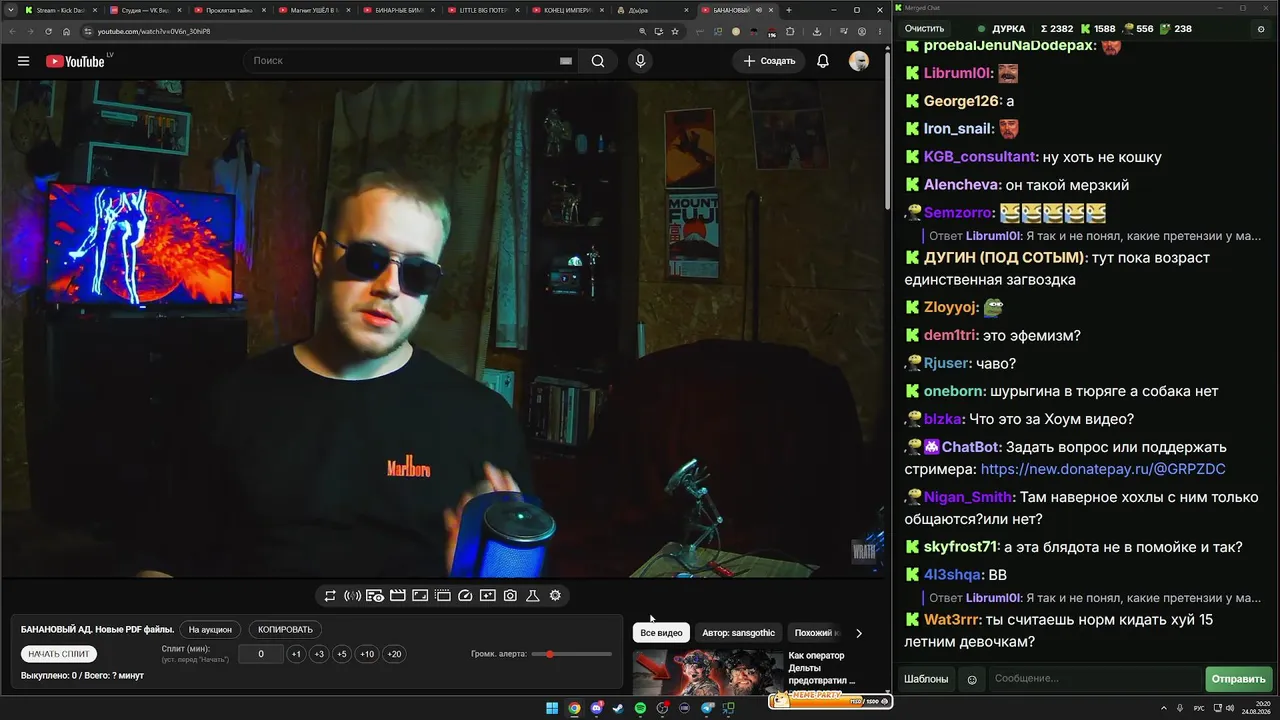This screenshot has height=720, width=1280.
Task: Click the НАЧАТЬ СПЛИТ button
Action: pos(59,654)
